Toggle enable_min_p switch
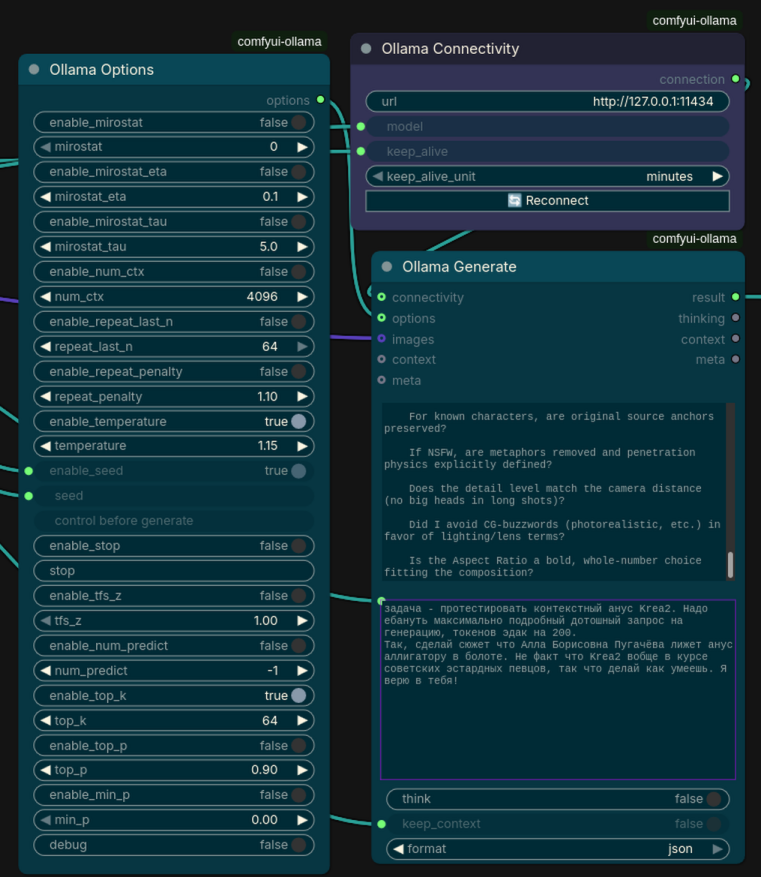 [x=299, y=795]
